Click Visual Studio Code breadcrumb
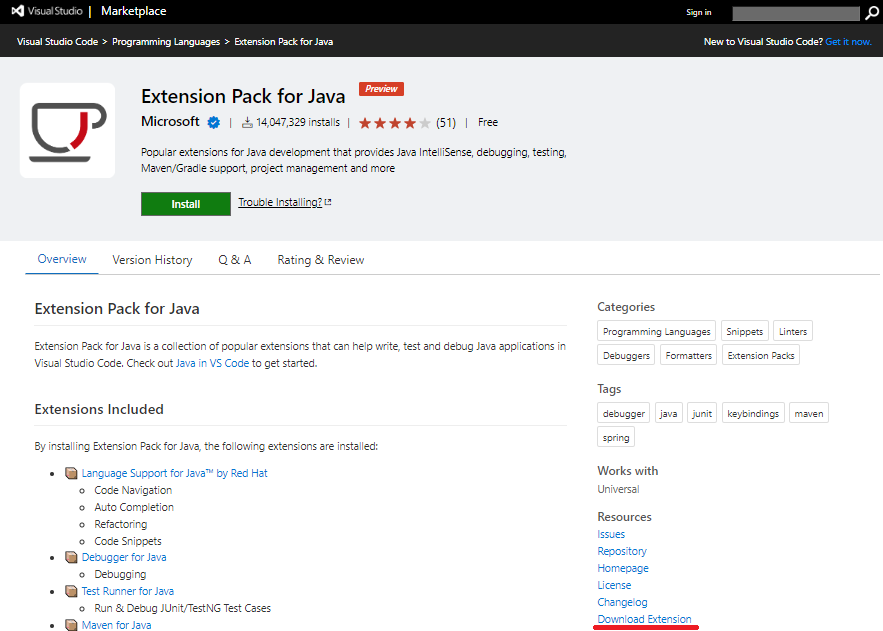This screenshot has height=631, width=883. pyautogui.click(x=57, y=42)
